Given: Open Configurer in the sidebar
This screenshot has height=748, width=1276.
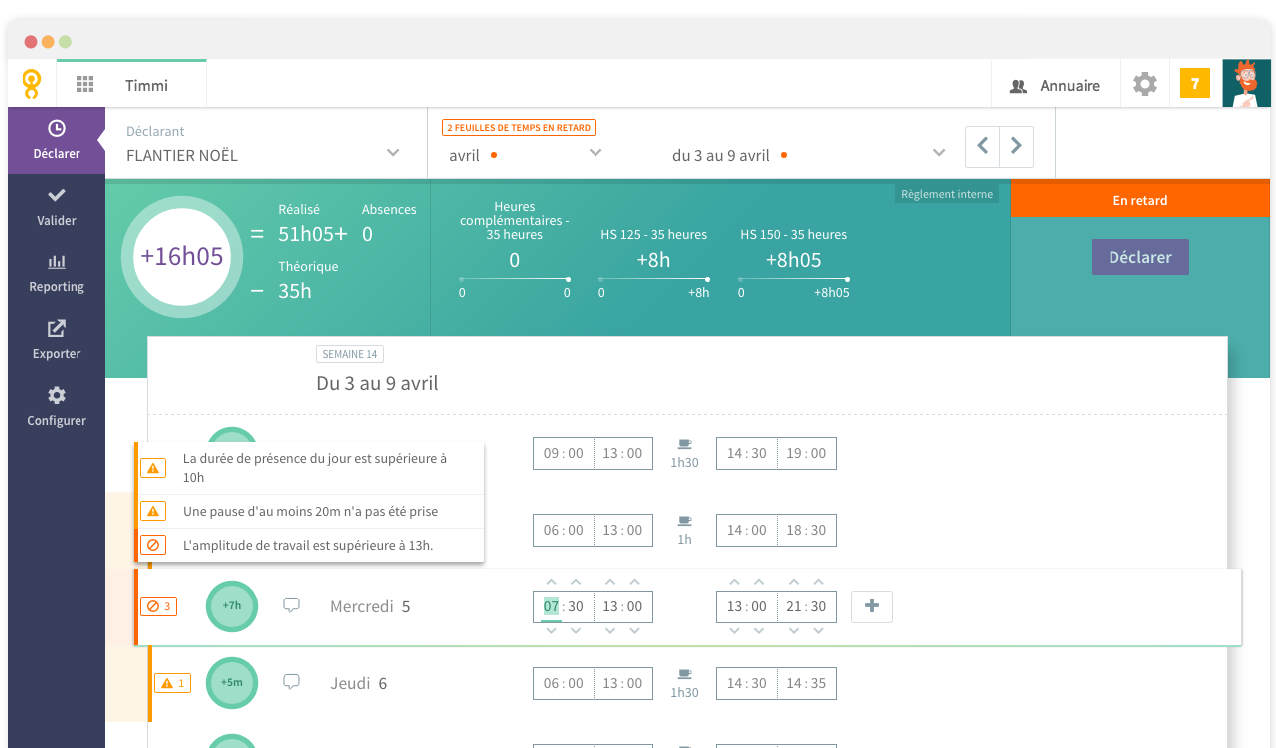Looking at the screenshot, I should [x=56, y=407].
